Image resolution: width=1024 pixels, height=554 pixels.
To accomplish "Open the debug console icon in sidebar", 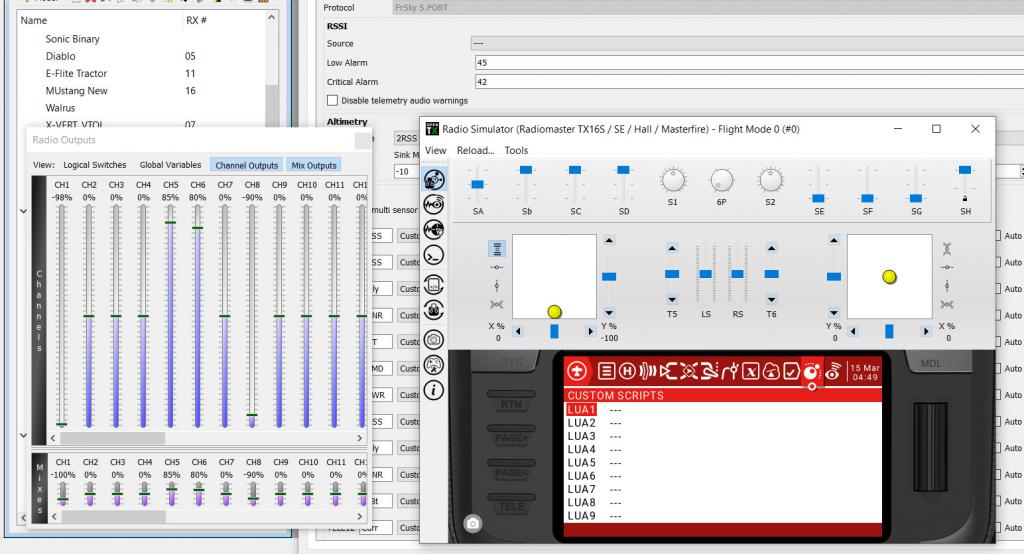I will coord(435,255).
